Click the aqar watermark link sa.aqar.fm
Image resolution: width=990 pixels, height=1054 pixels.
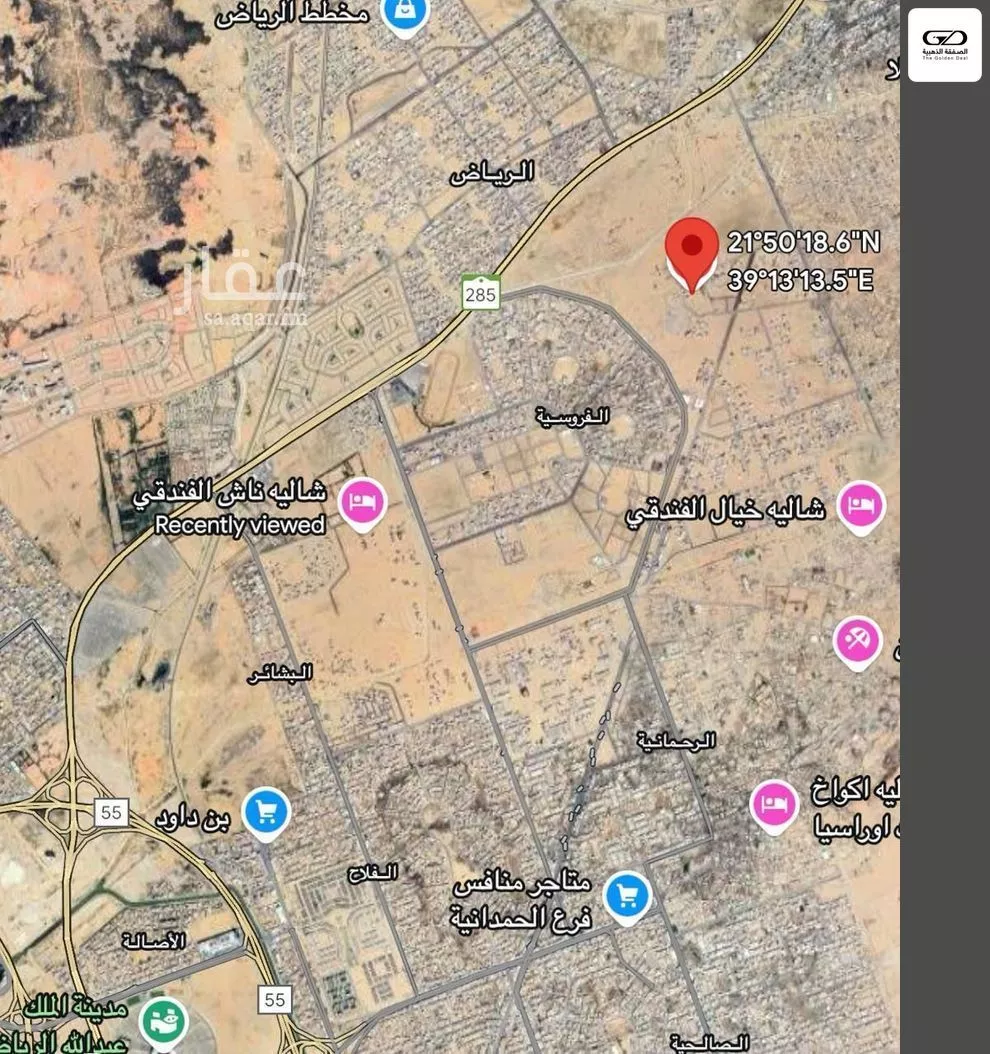(x=255, y=317)
